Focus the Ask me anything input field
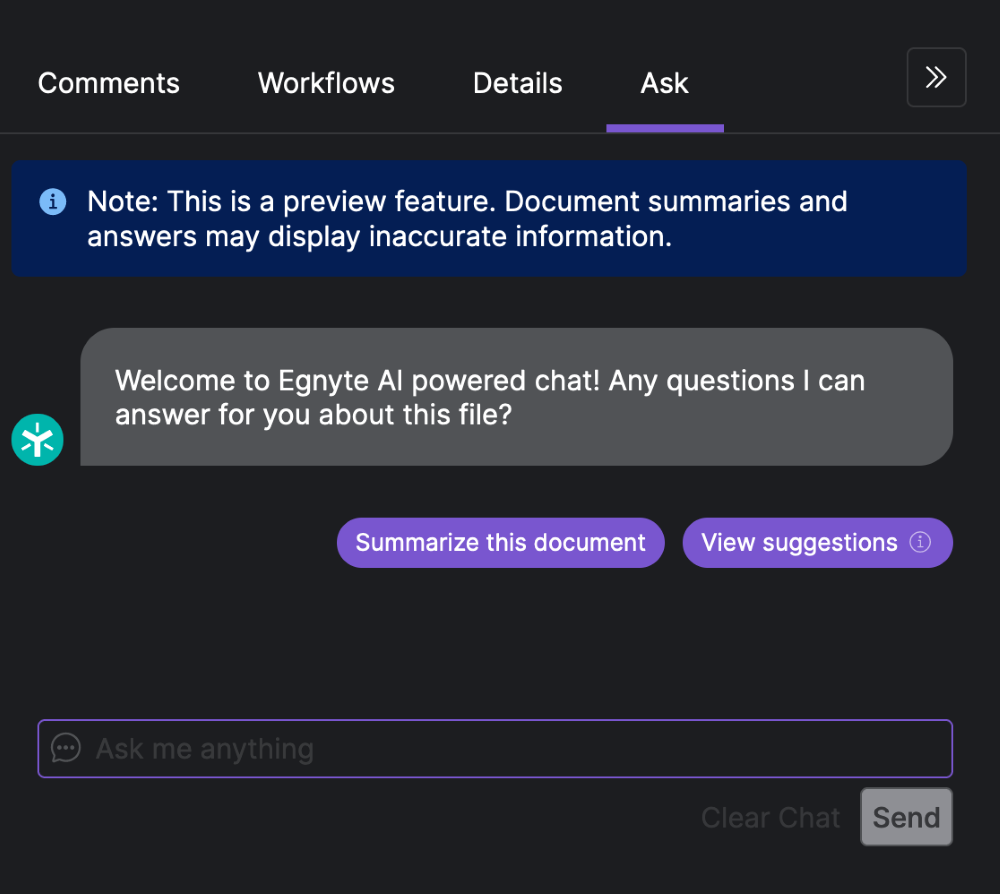1000x894 pixels. (495, 748)
